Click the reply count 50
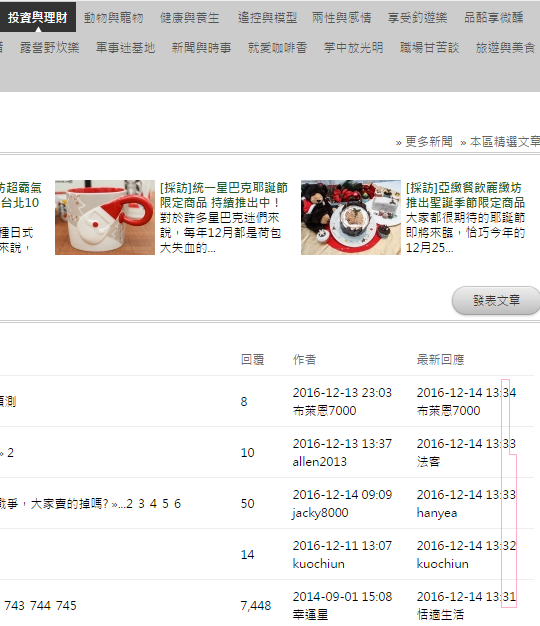This screenshot has height=626, width=540. pyautogui.click(x=247, y=503)
